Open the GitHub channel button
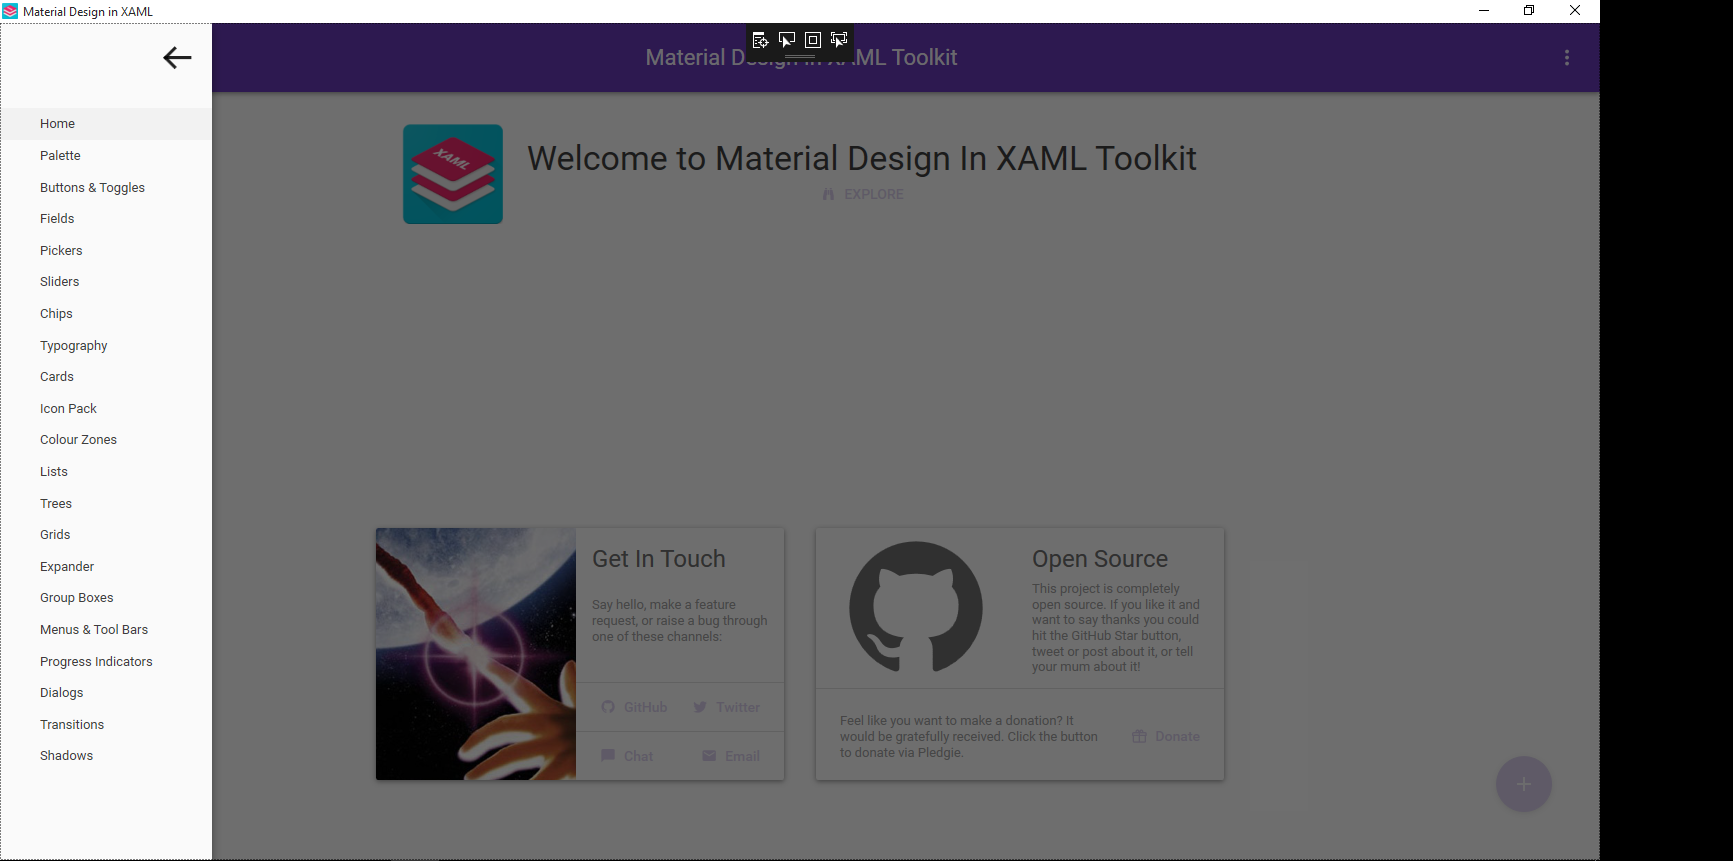The width and height of the screenshot is (1733, 861). pos(634,707)
